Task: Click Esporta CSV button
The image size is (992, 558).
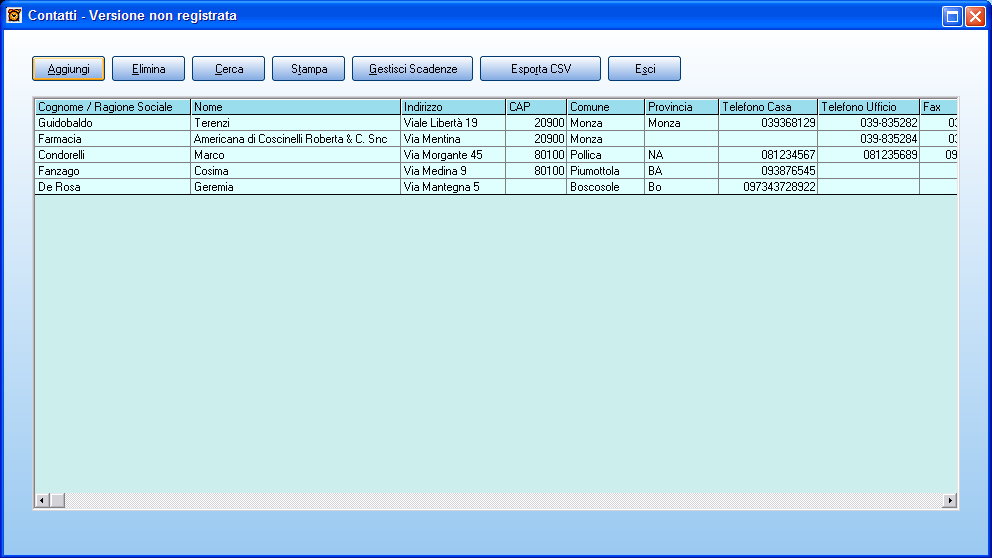Action: pyautogui.click(x=540, y=68)
